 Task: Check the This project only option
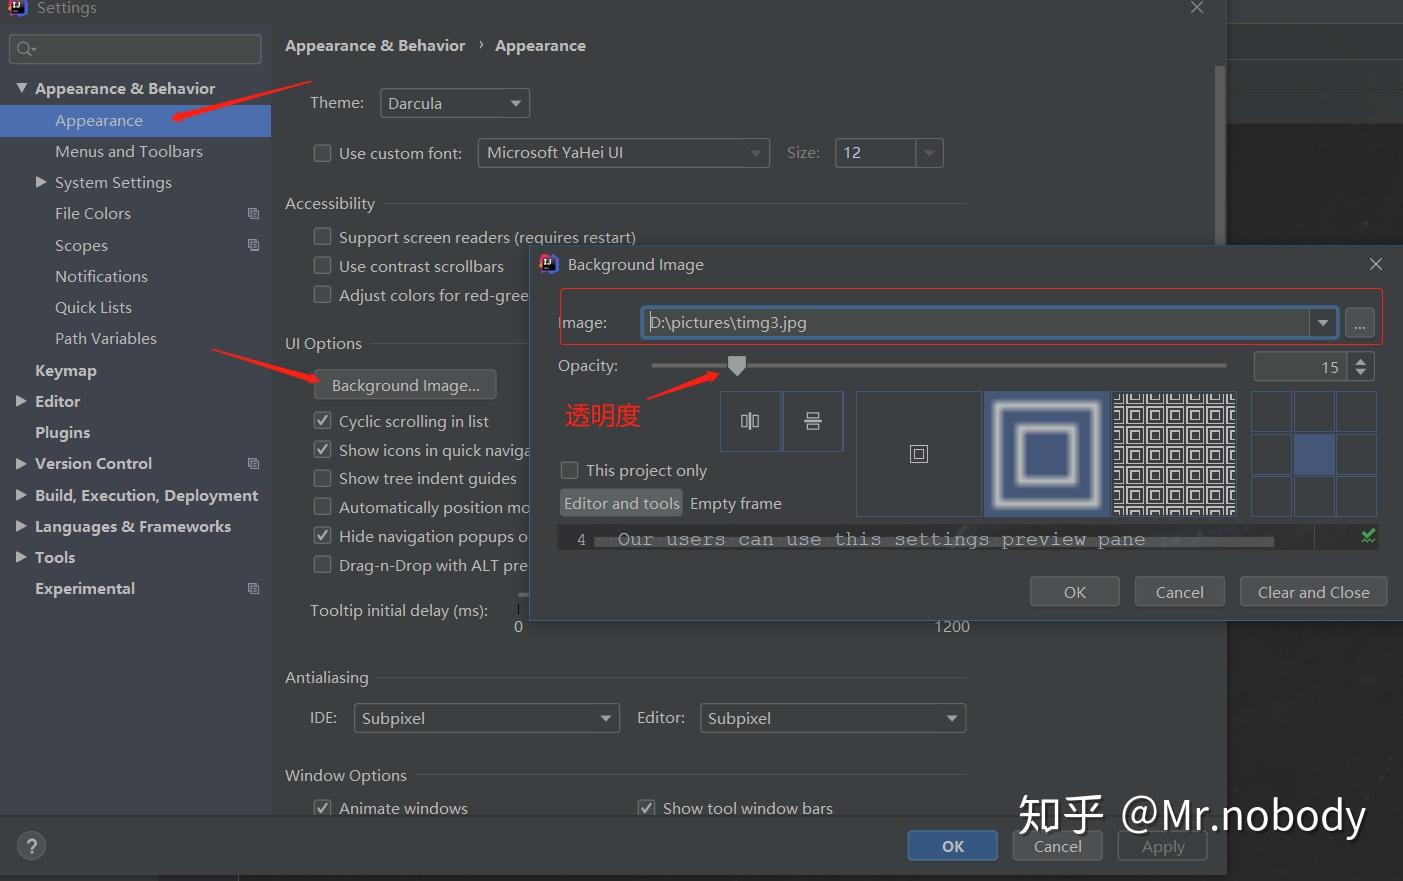(x=569, y=469)
